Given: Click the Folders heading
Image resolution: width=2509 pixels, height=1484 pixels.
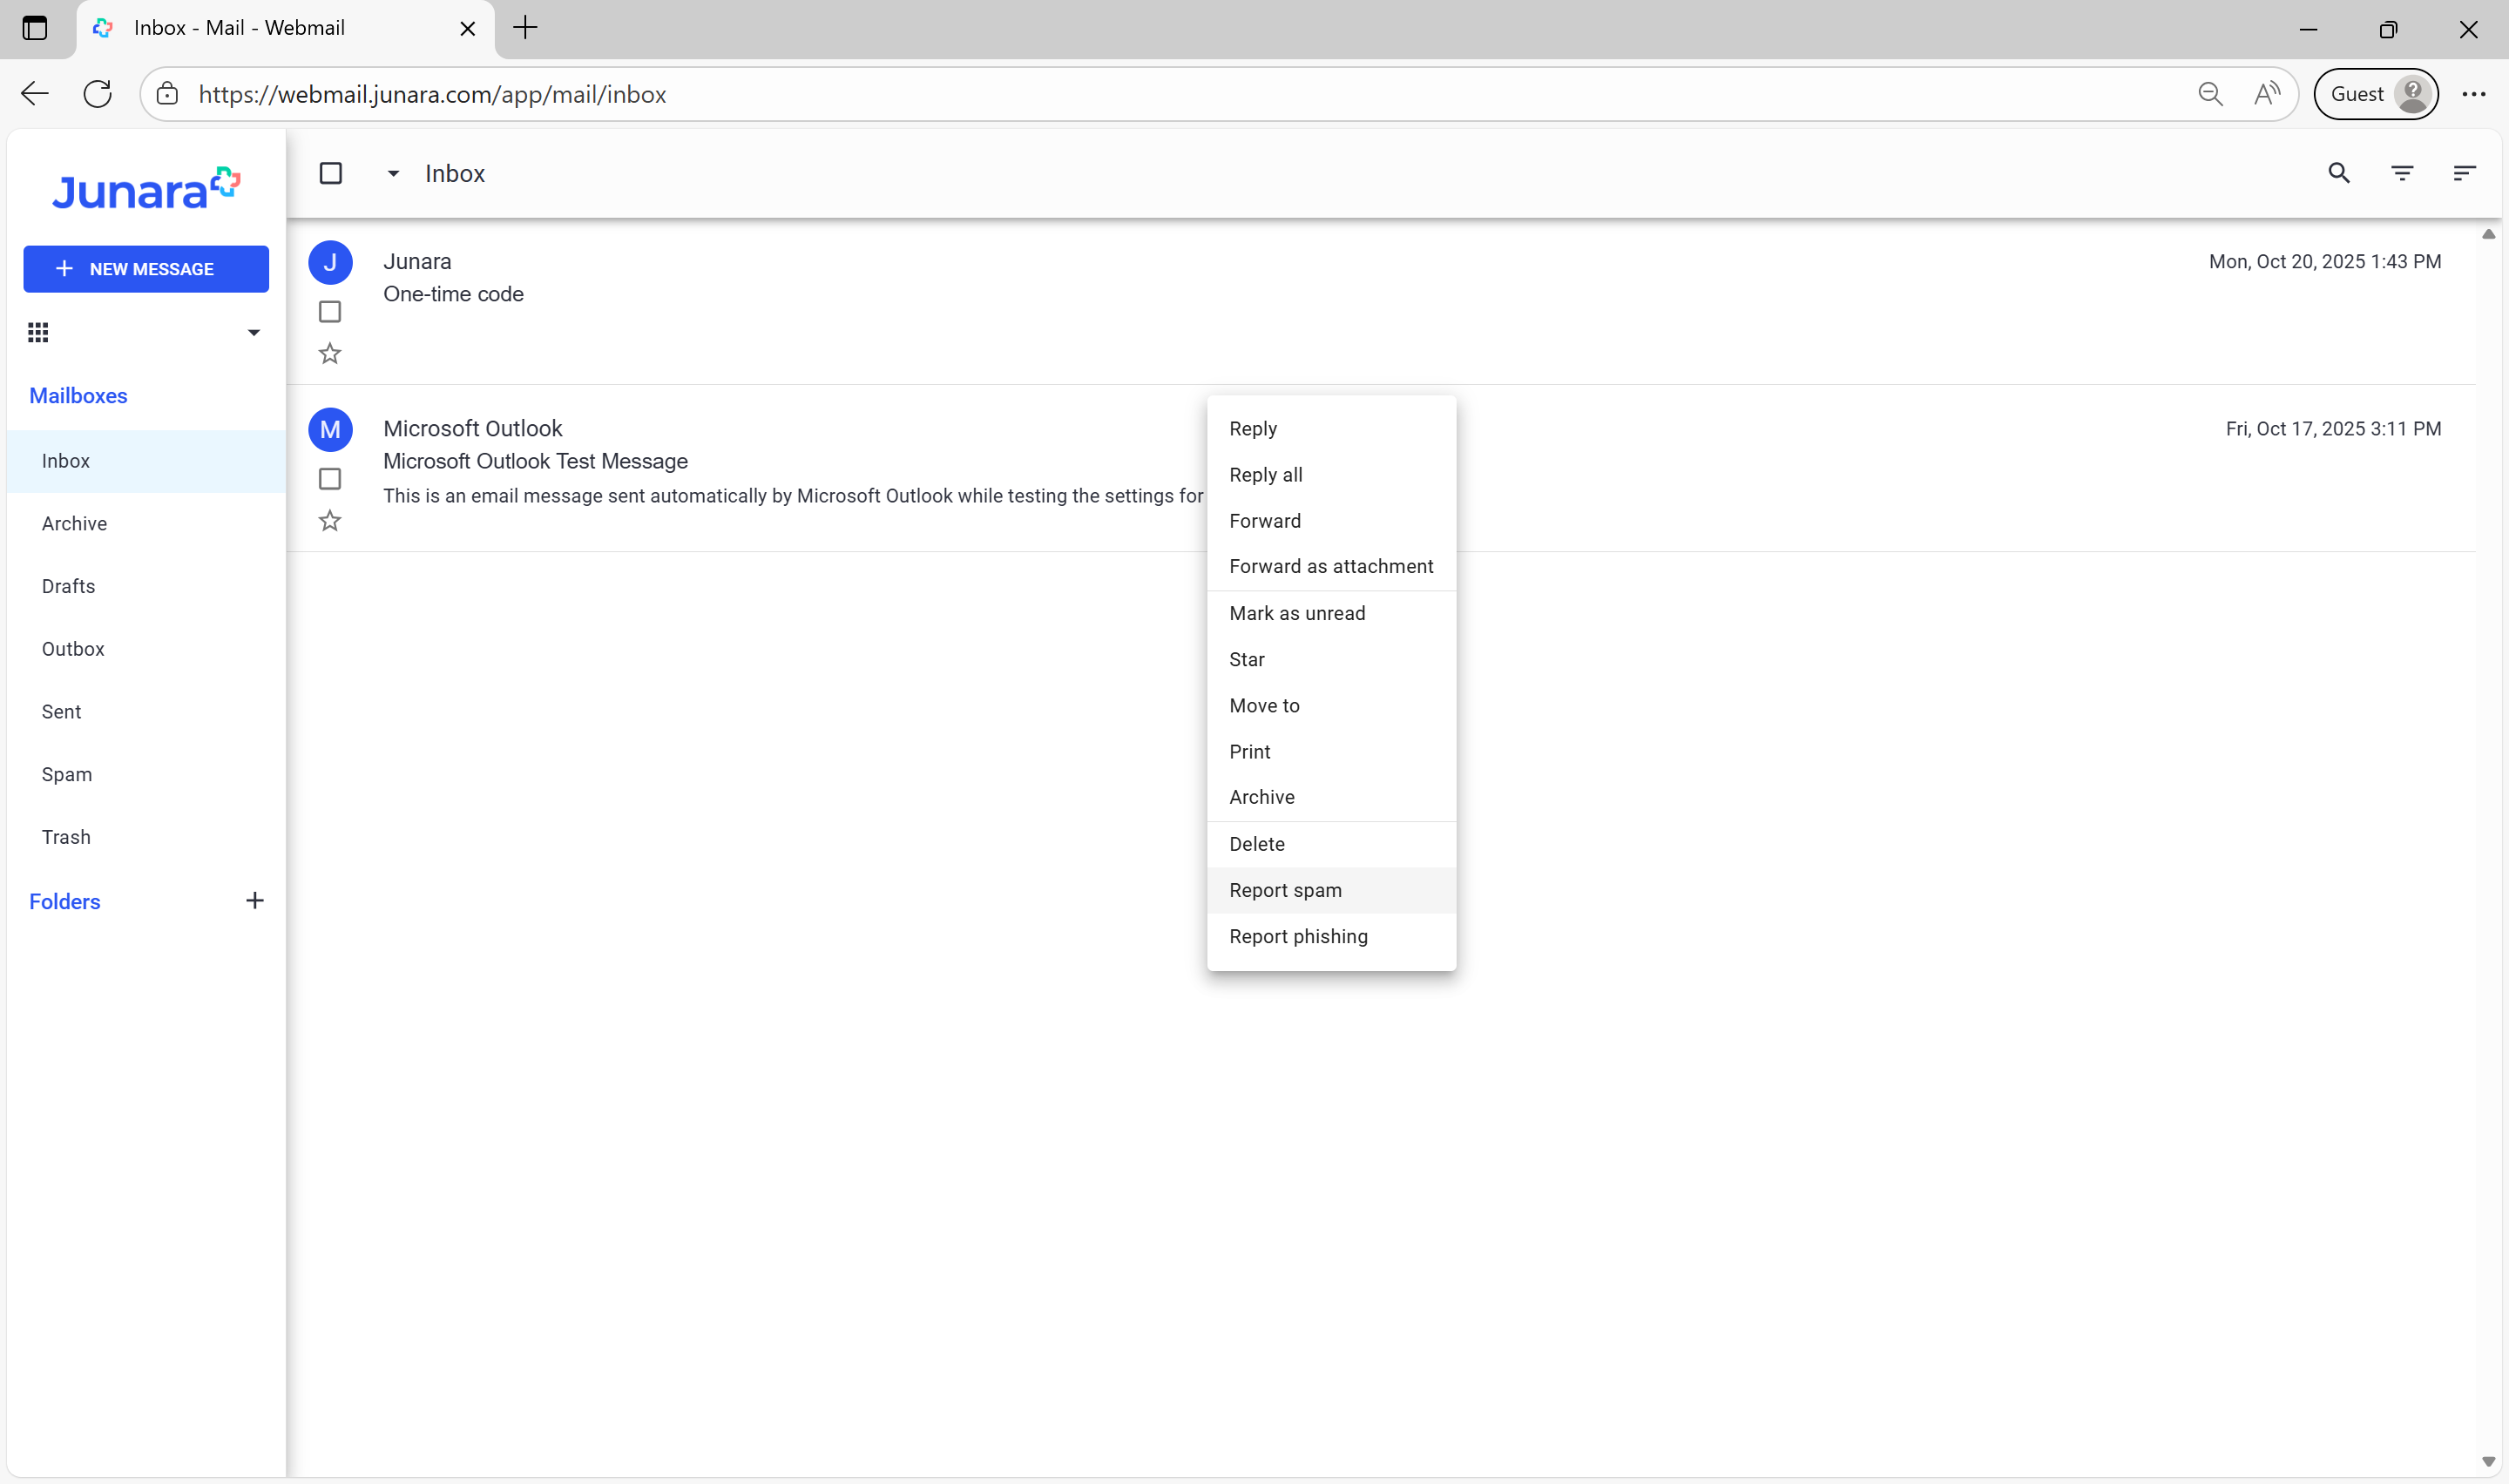Looking at the screenshot, I should (65, 902).
